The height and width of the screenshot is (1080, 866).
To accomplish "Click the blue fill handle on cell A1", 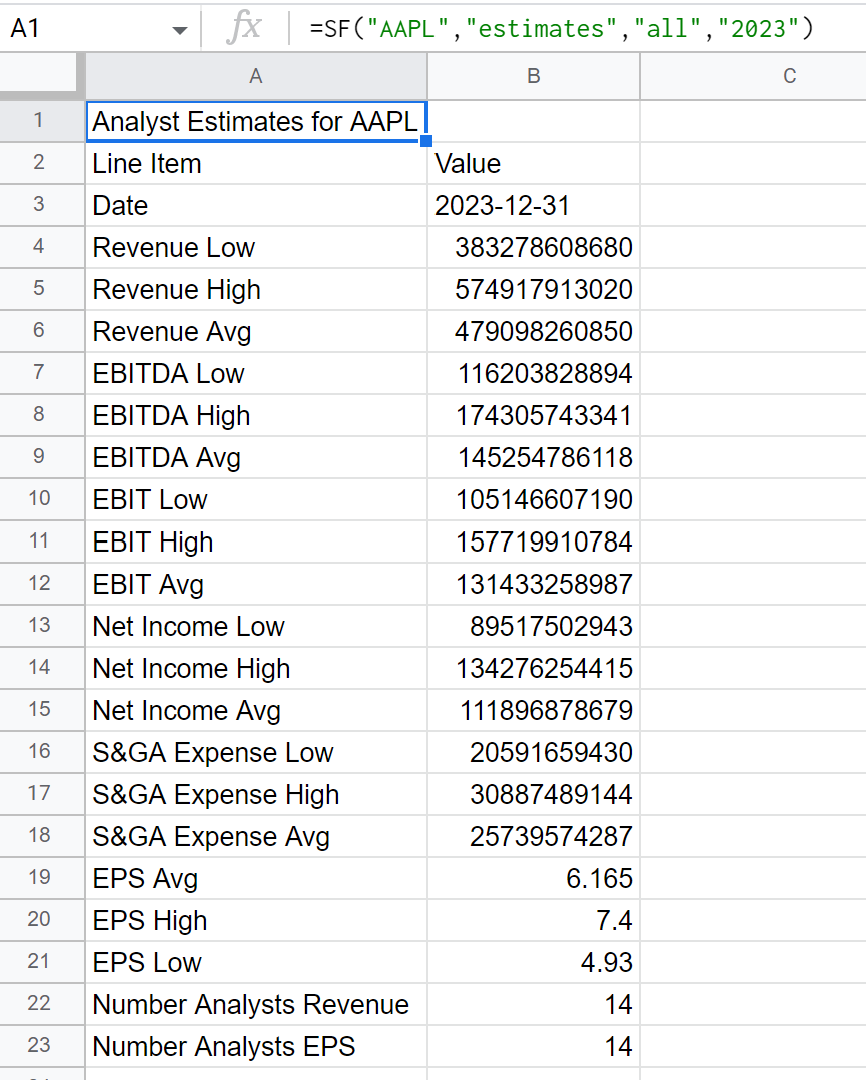I will coord(426,141).
